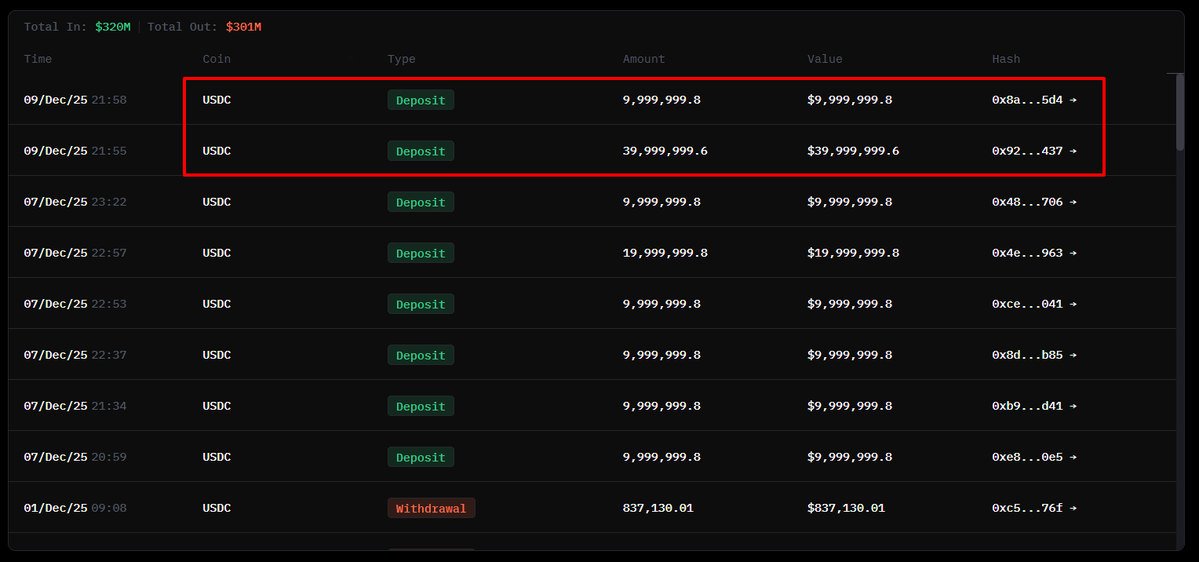
Task: Open transaction hash link 0xe8...0e5
Action: pos(1034,457)
